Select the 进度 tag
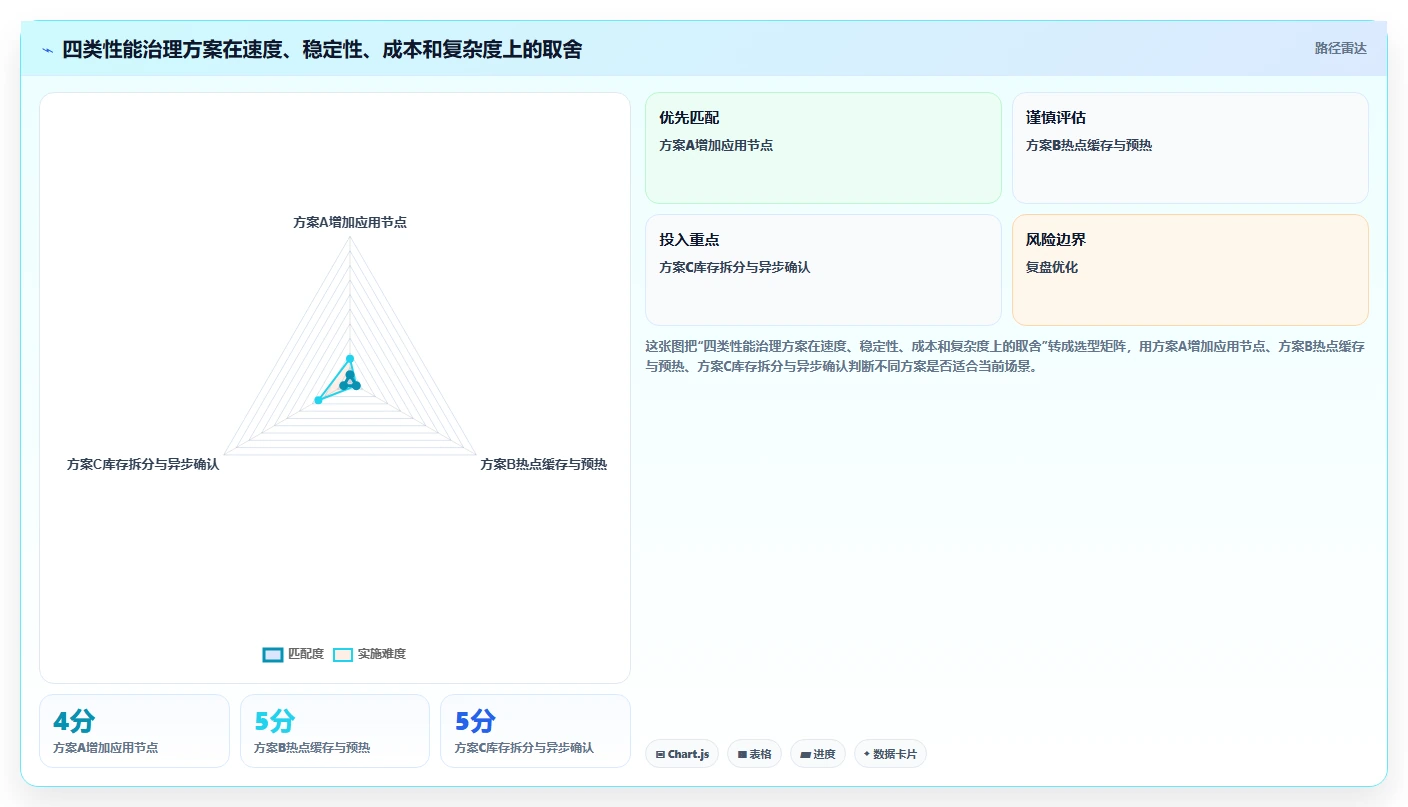The height and width of the screenshot is (807, 1408). [x=818, y=754]
